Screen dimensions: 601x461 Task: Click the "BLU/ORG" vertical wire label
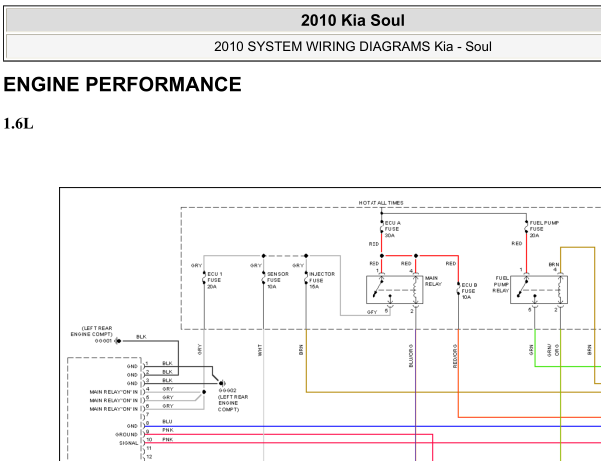pyautogui.click(x=411, y=356)
